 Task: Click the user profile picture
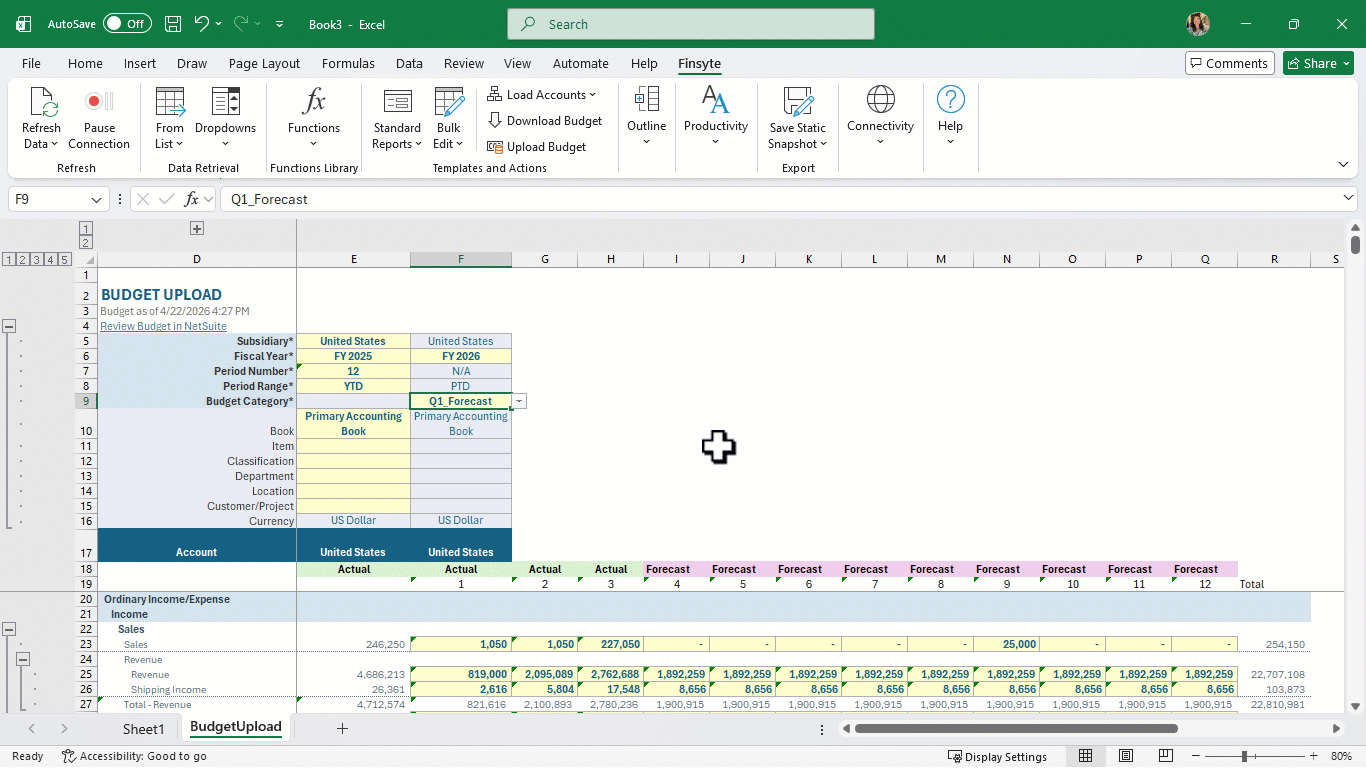[x=1198, y=24]
